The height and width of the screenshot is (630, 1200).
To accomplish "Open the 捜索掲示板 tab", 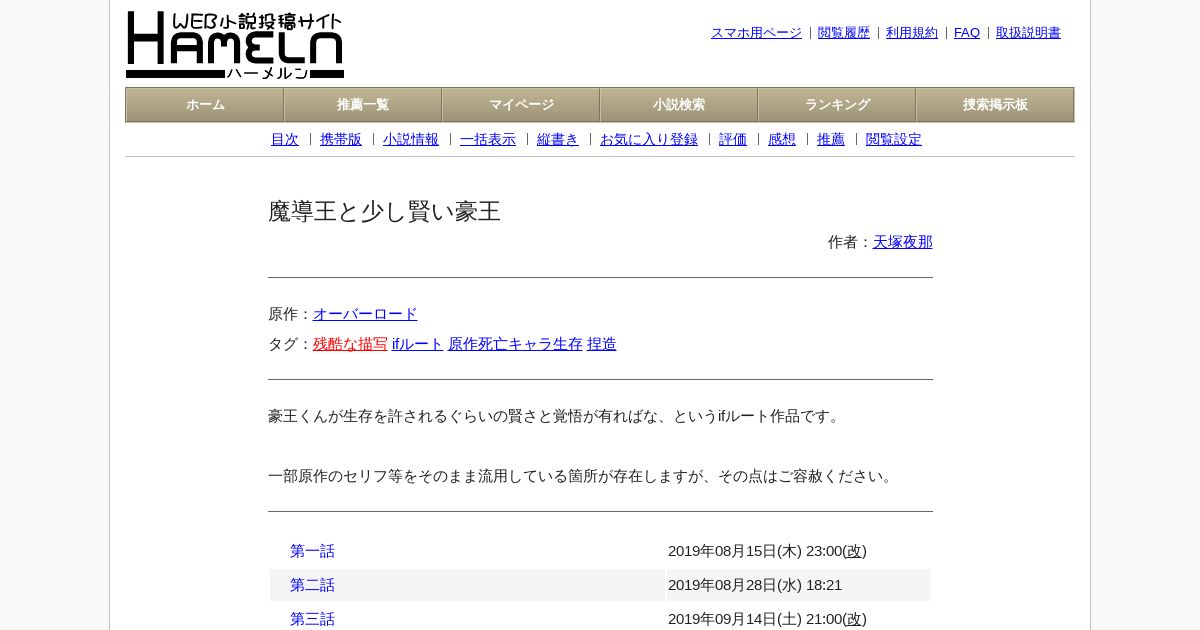I will pyautogui.click(x=995, y=105).
